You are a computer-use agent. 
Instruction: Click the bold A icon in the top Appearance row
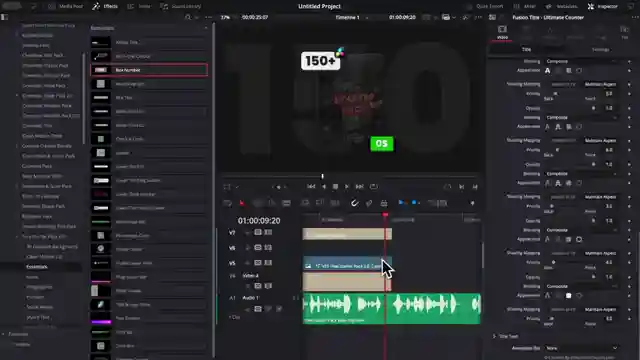click(547, 71)
